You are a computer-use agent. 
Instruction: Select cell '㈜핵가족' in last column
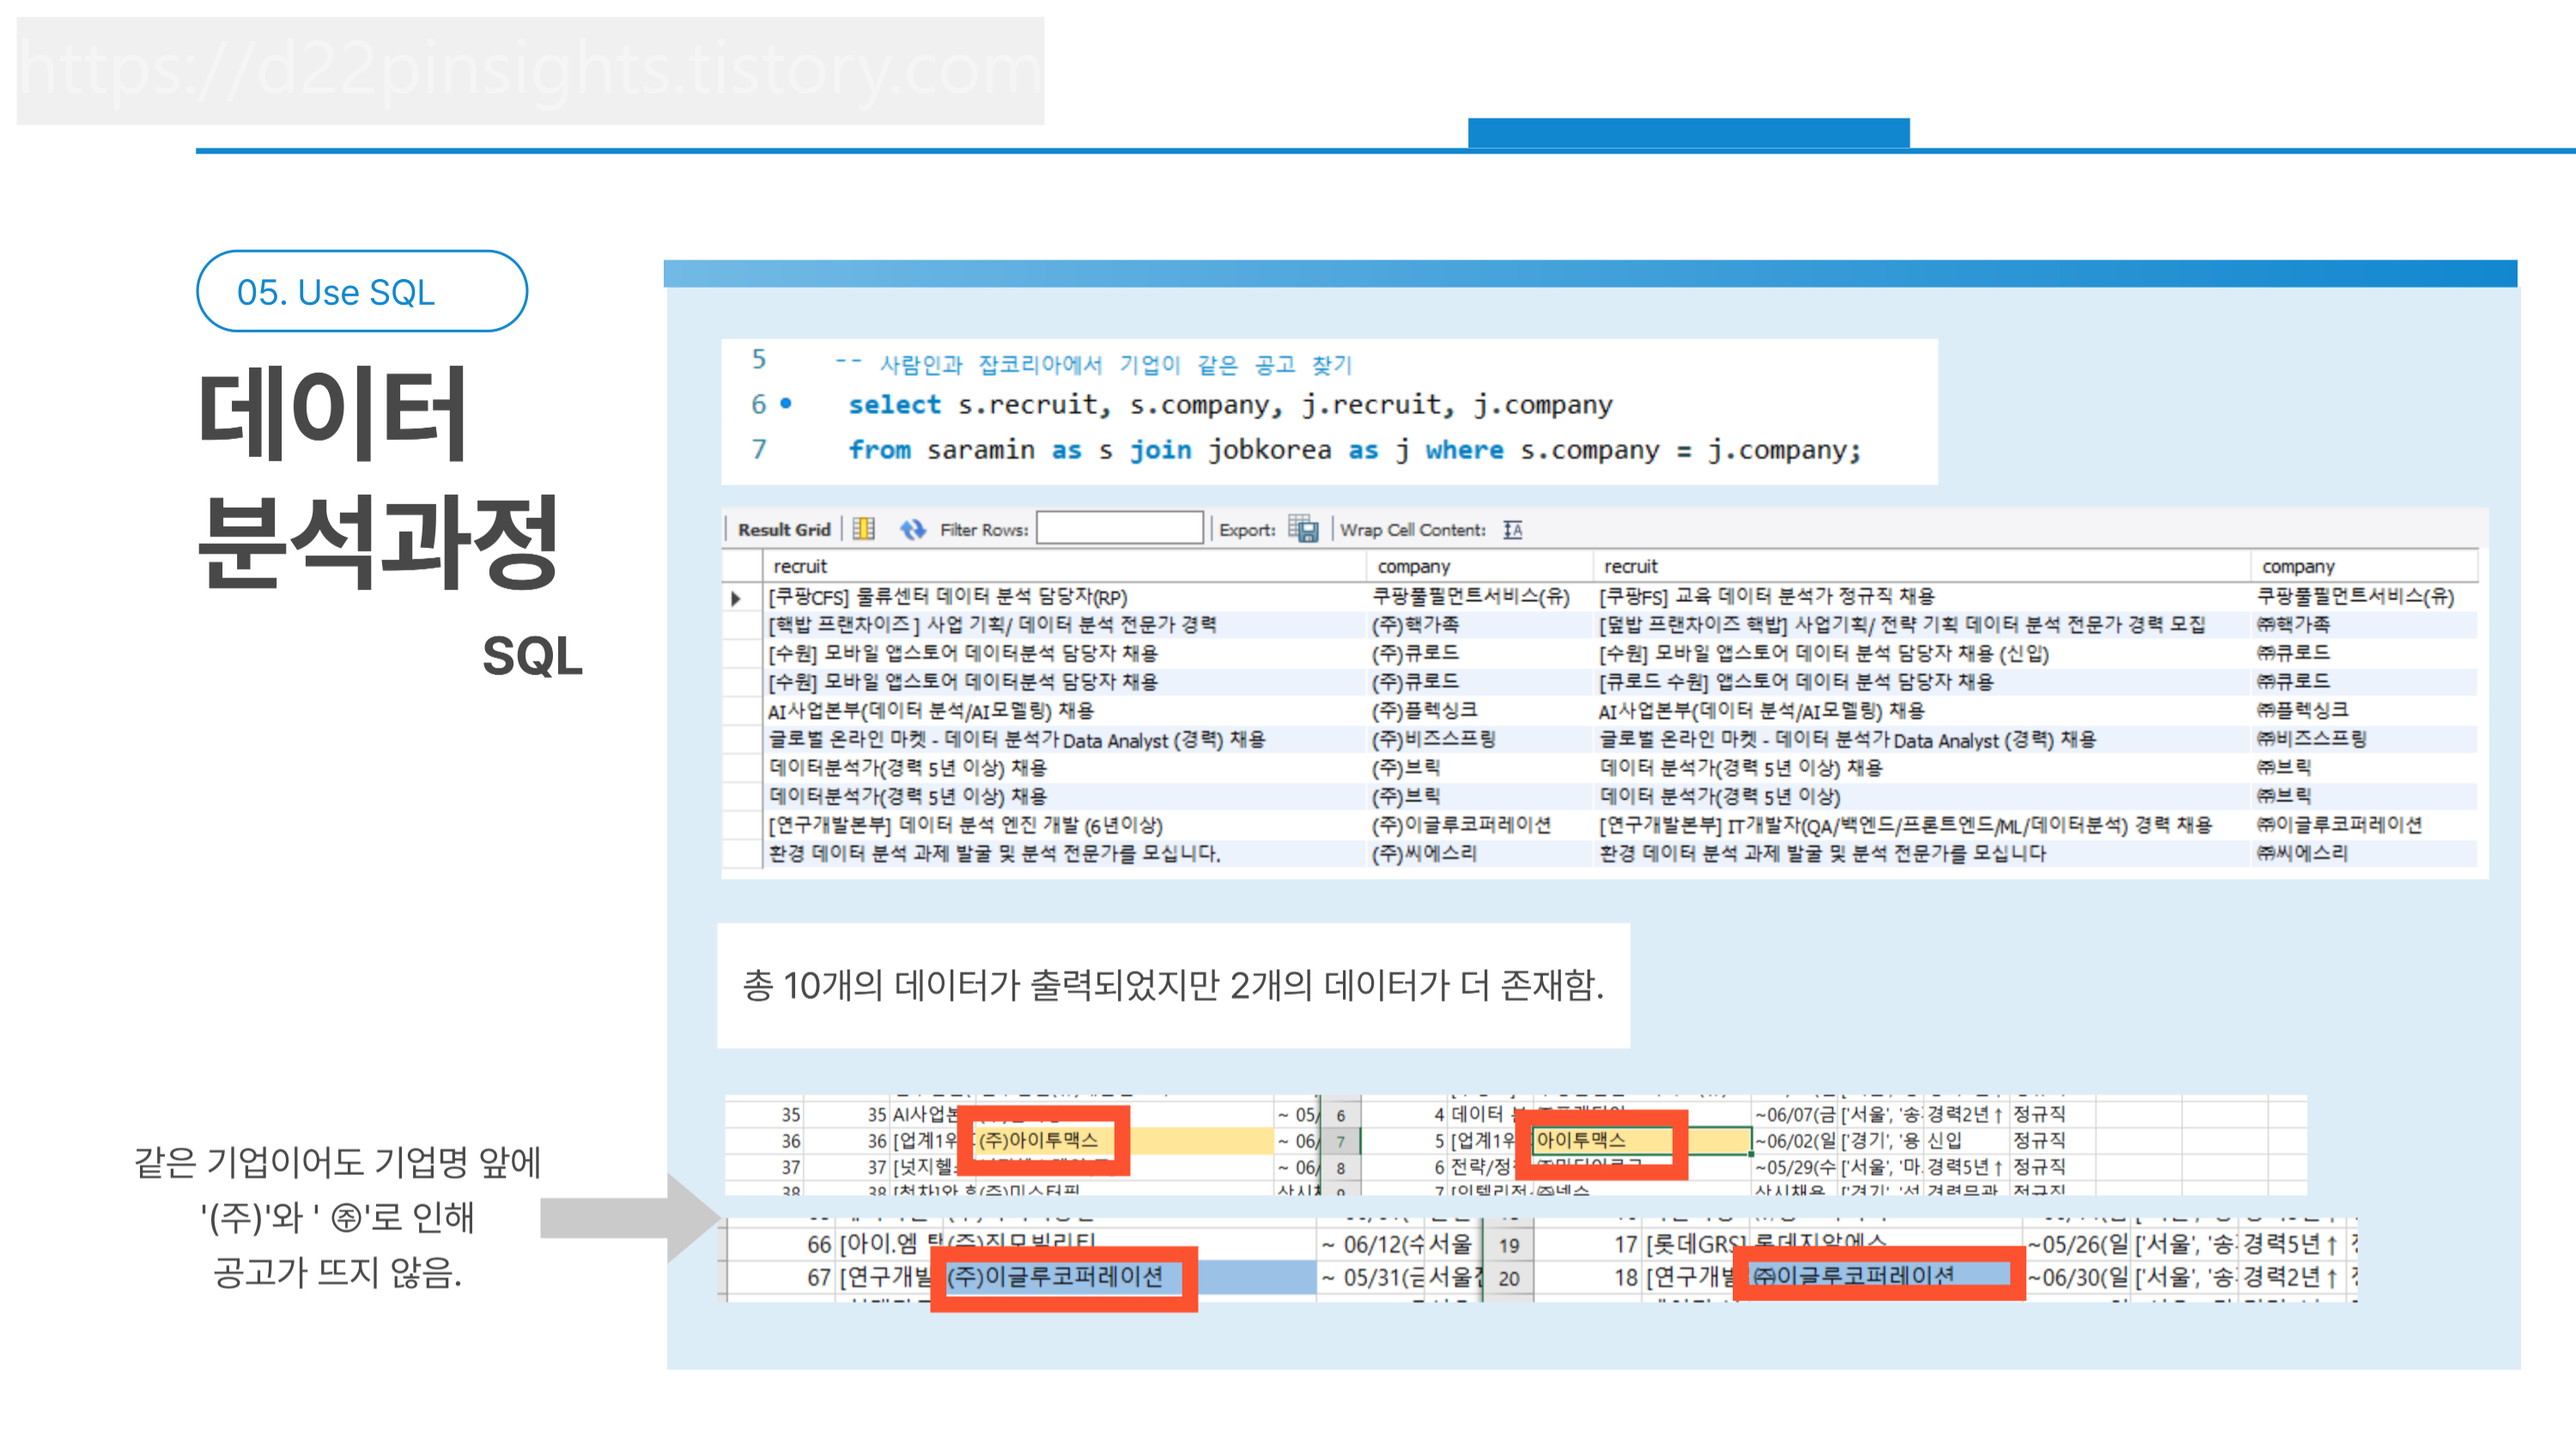click(x=2293, y=625)
